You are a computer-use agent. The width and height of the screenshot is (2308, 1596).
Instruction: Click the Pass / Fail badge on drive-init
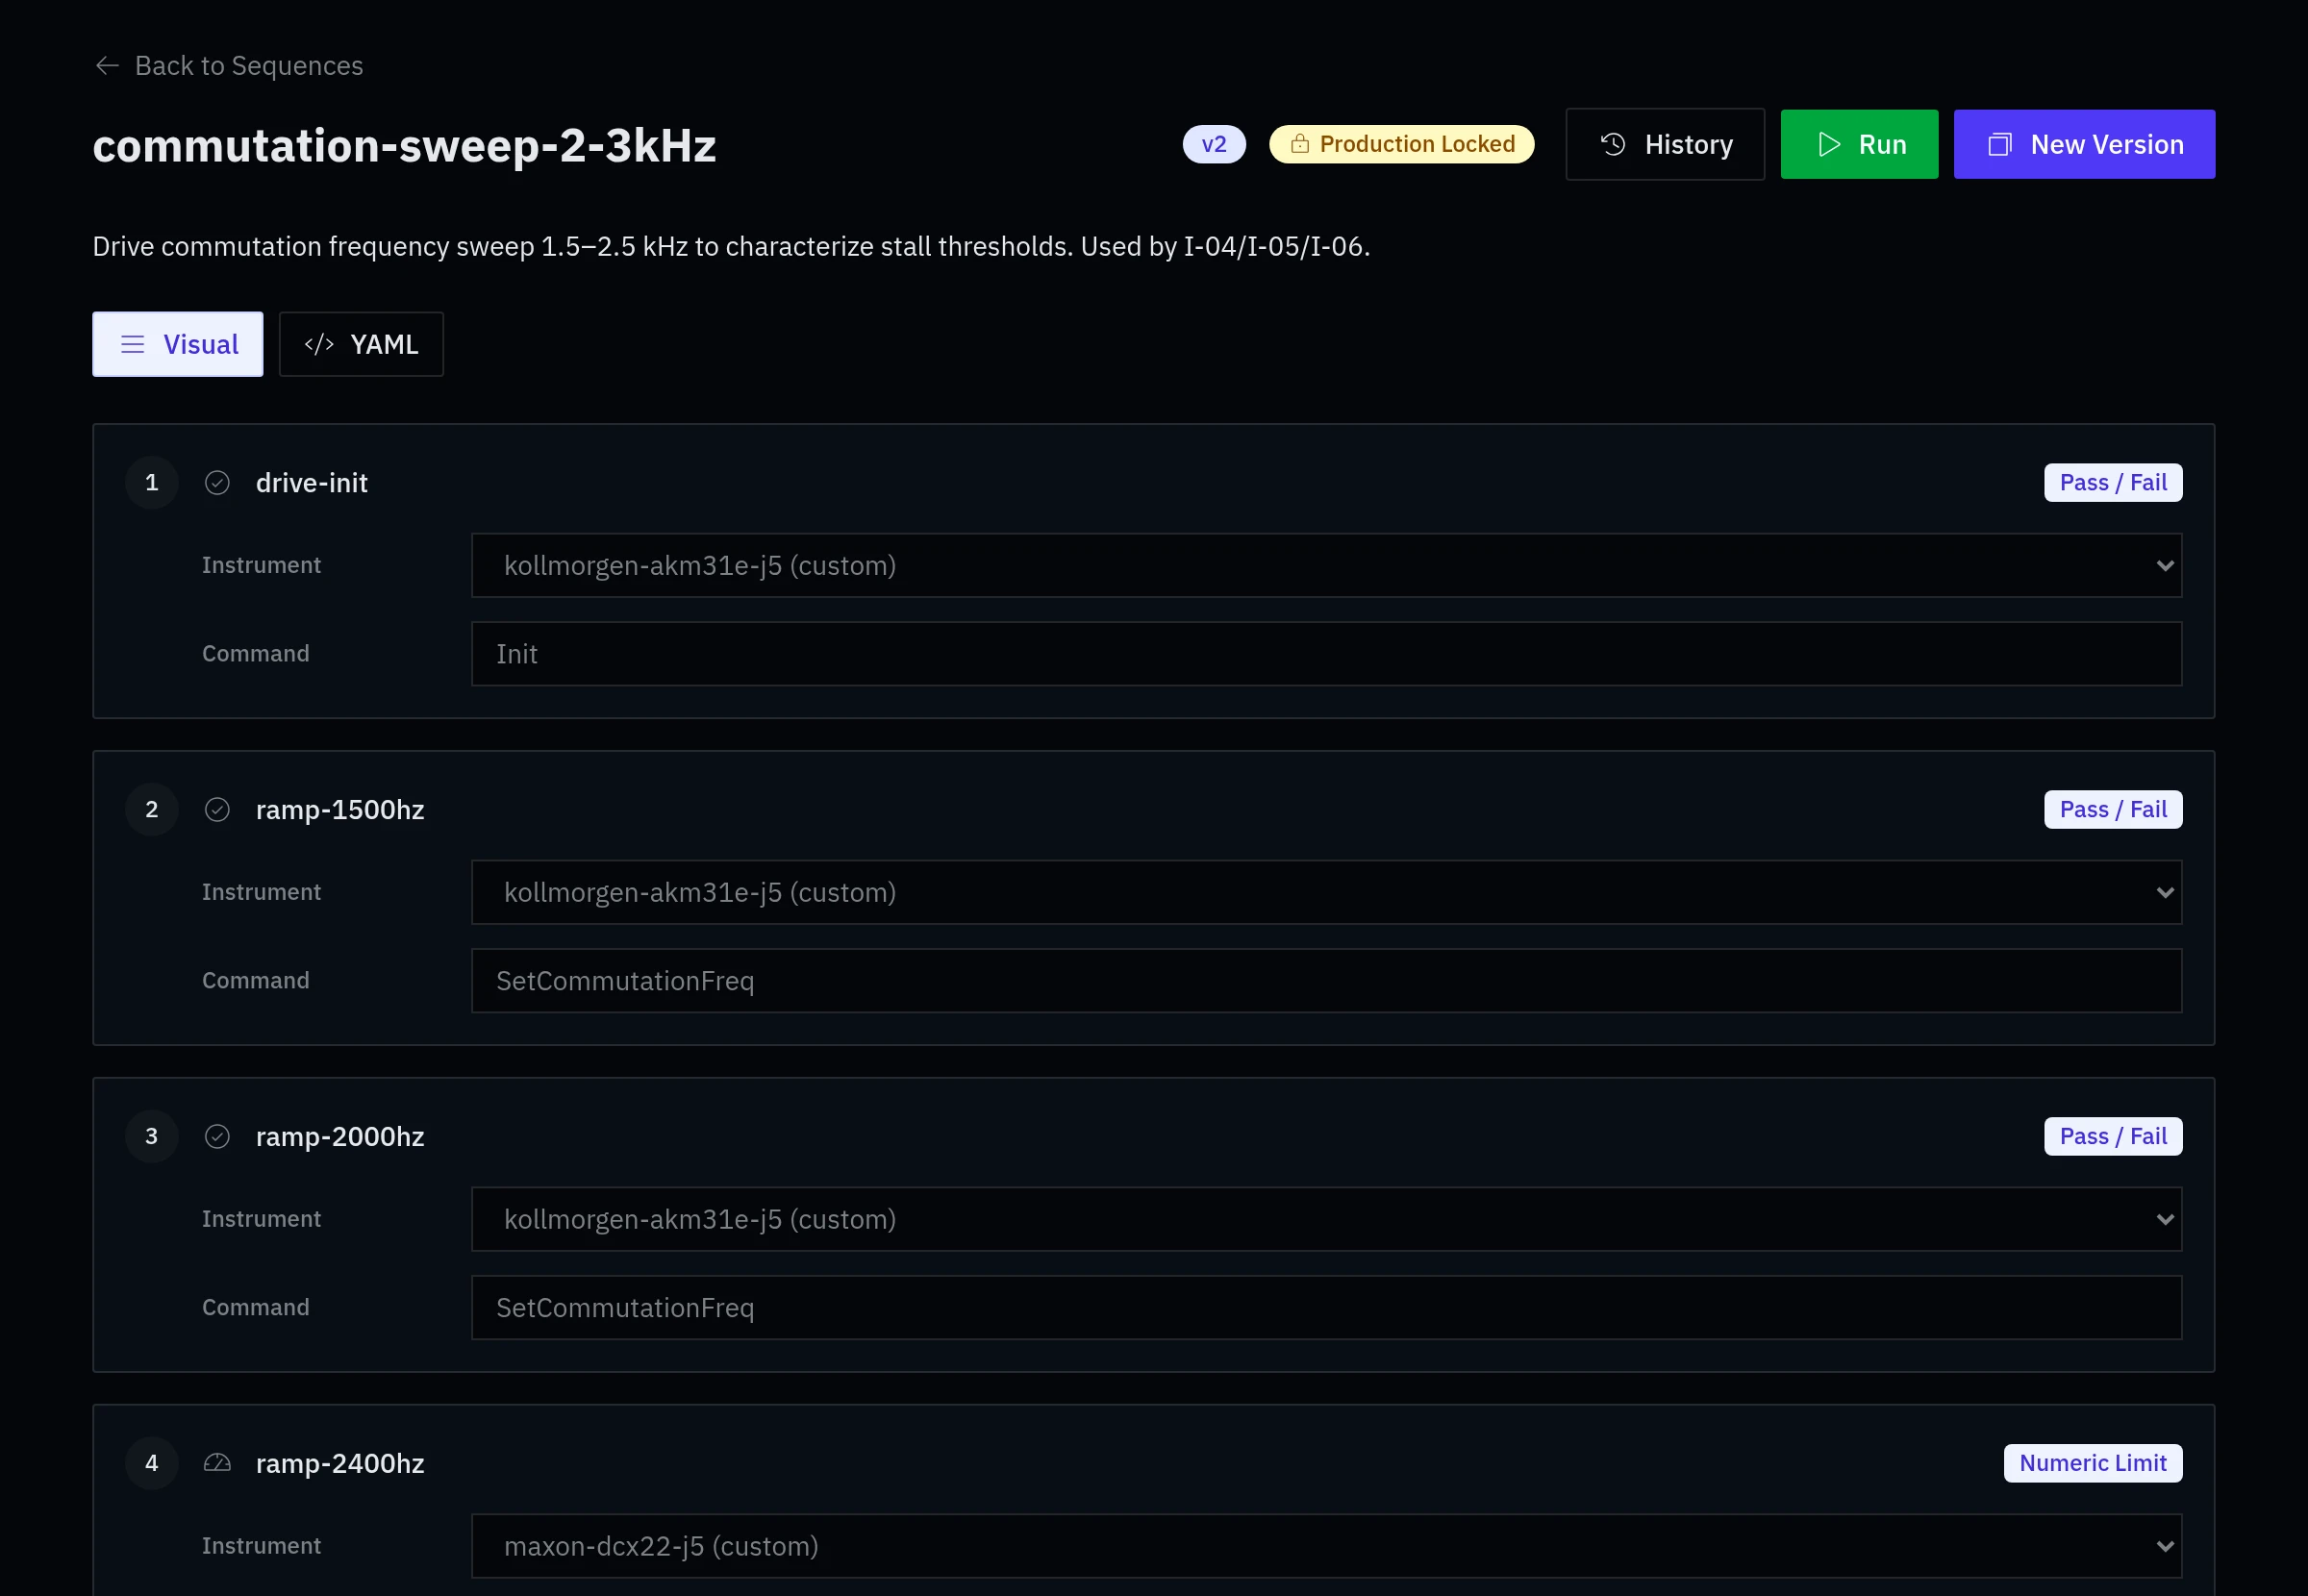click(x=2113, y=483)
